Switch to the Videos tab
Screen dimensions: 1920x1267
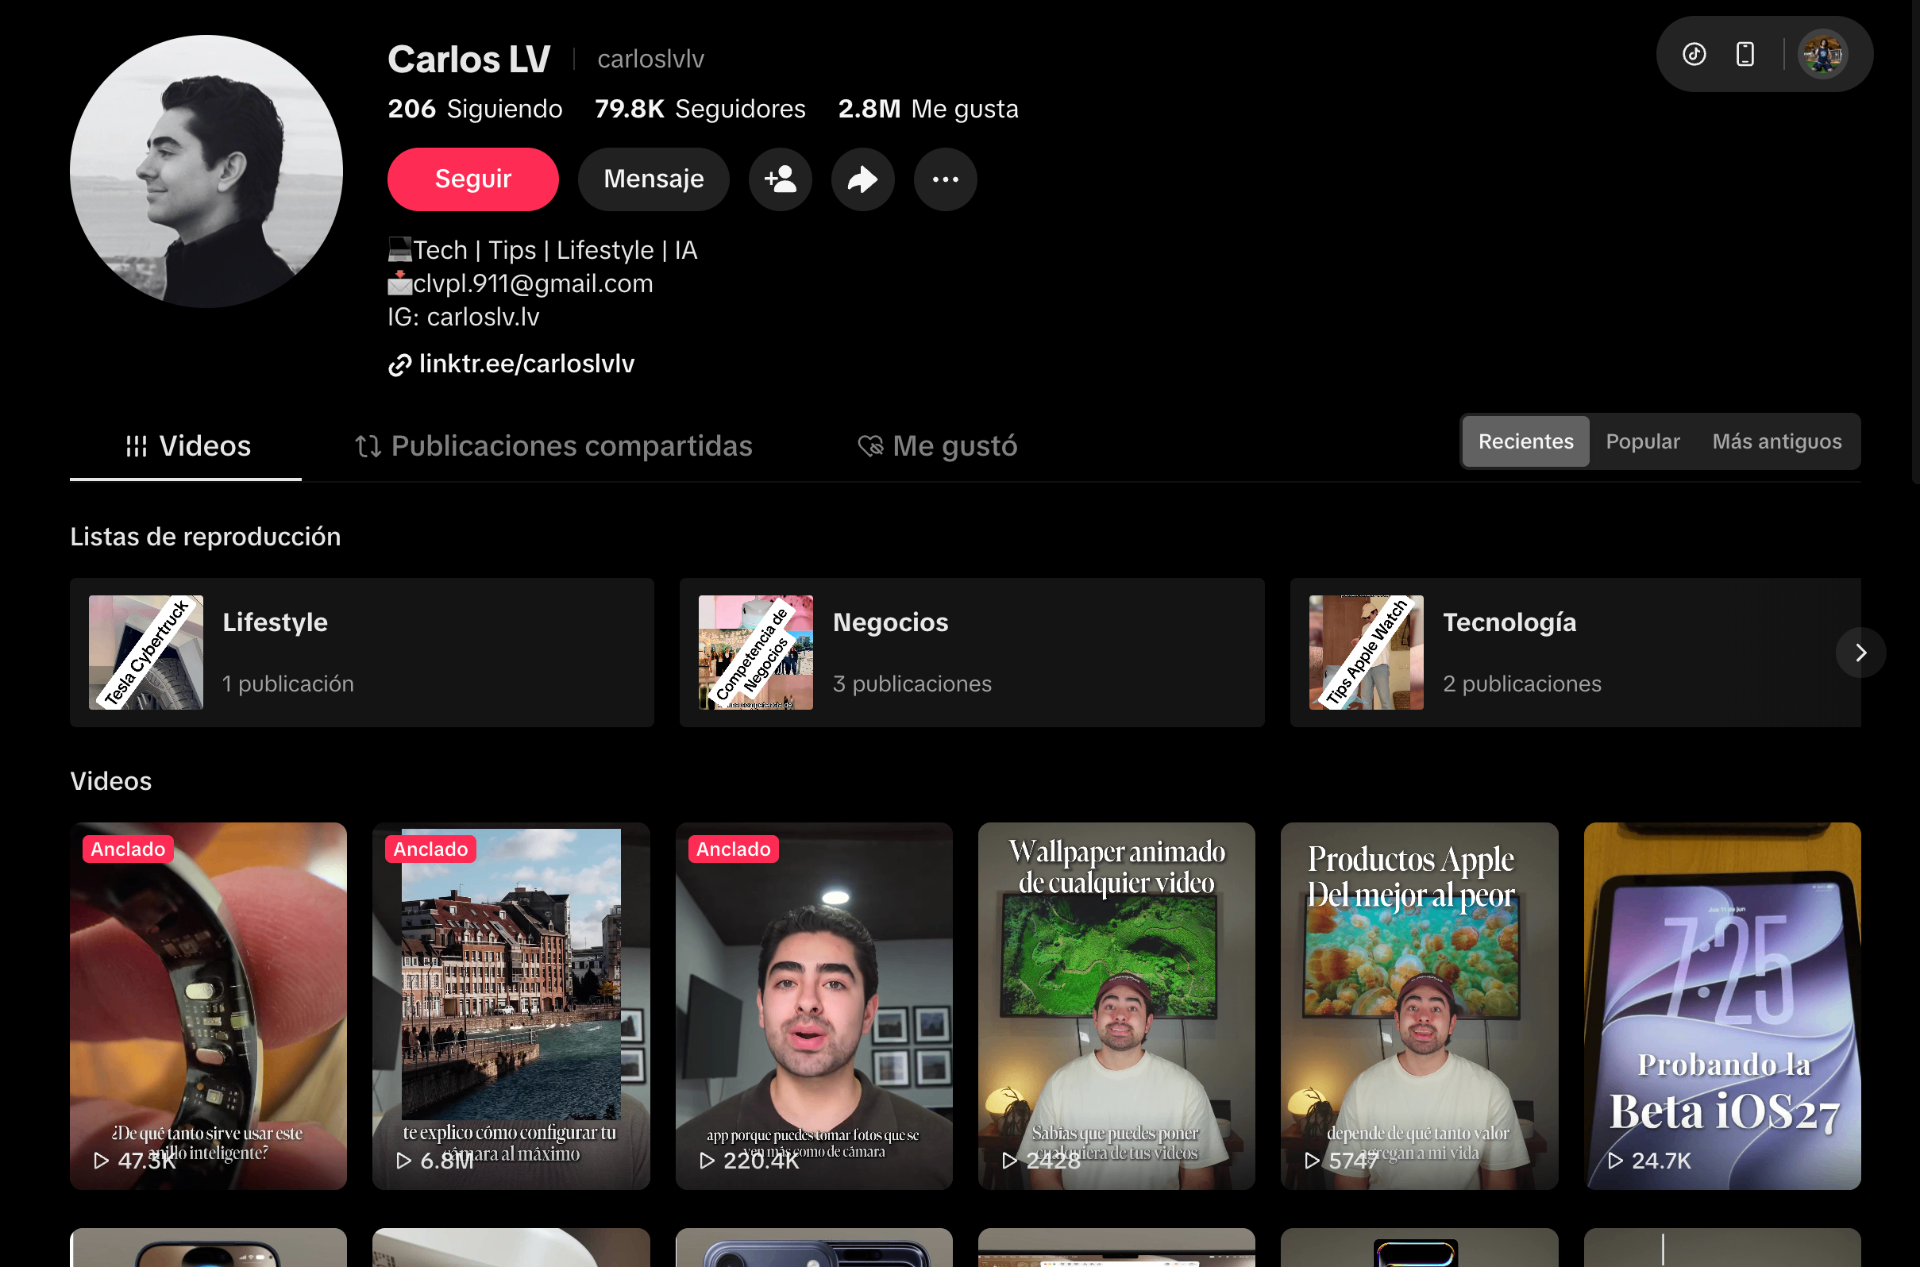point(186,446)
